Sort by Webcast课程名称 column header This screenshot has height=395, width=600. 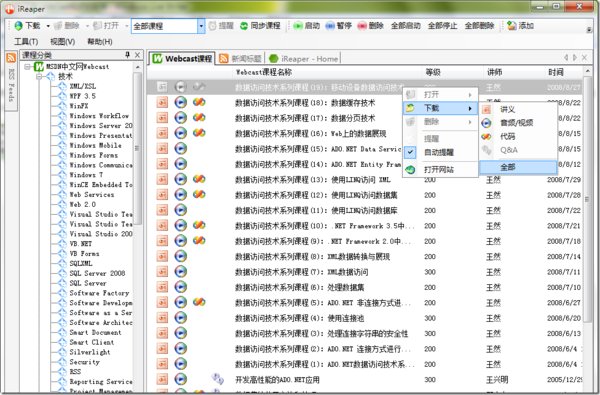(x=264, y=72)
